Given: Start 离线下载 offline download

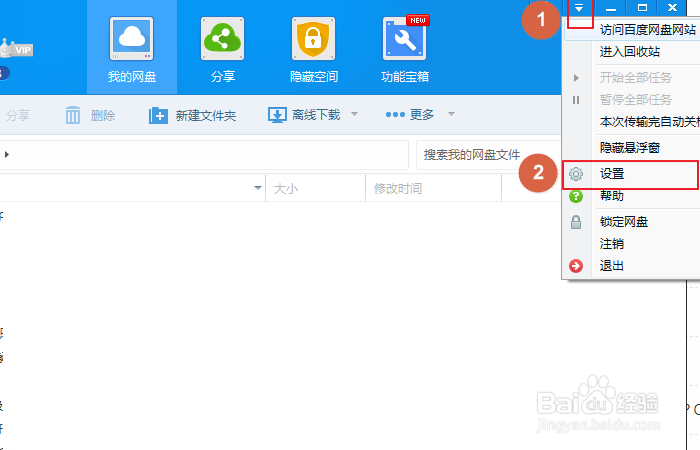Looking at the screenshot, I should 316,115.
